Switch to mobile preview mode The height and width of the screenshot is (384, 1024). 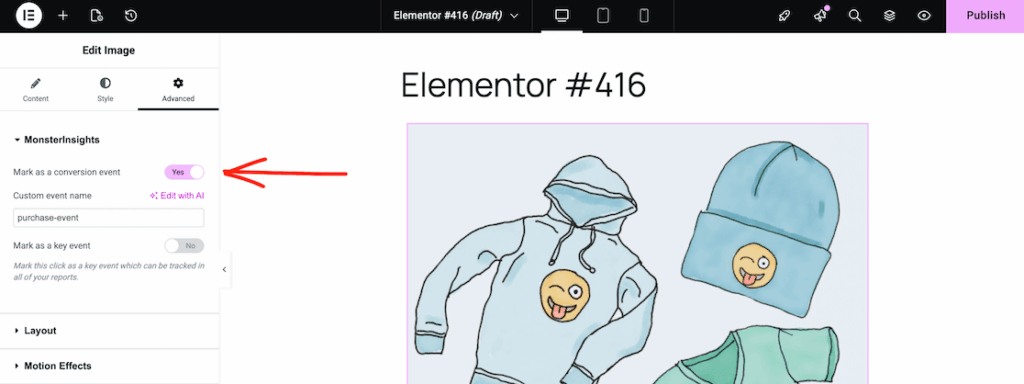click(x=644, y=16)
